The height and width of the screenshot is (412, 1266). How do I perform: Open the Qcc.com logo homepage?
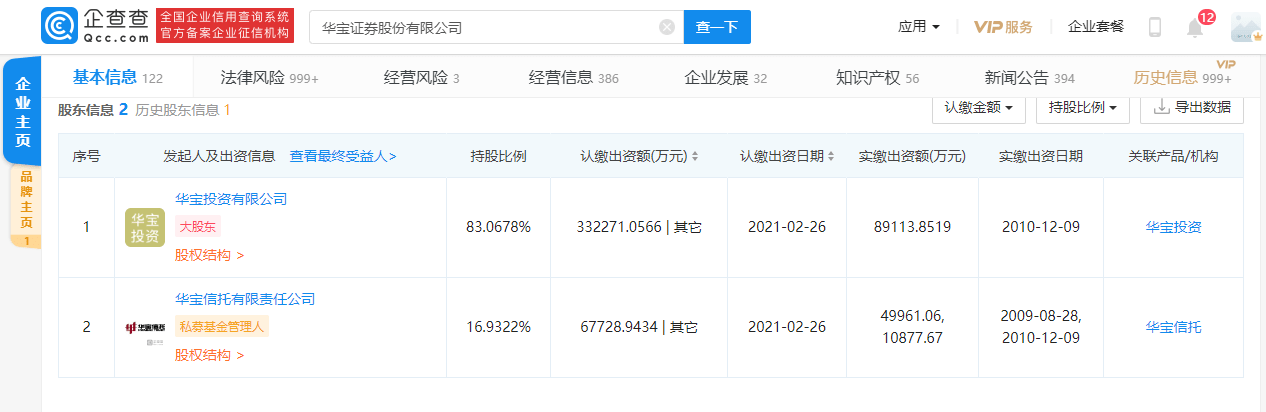tap(97, 26)
